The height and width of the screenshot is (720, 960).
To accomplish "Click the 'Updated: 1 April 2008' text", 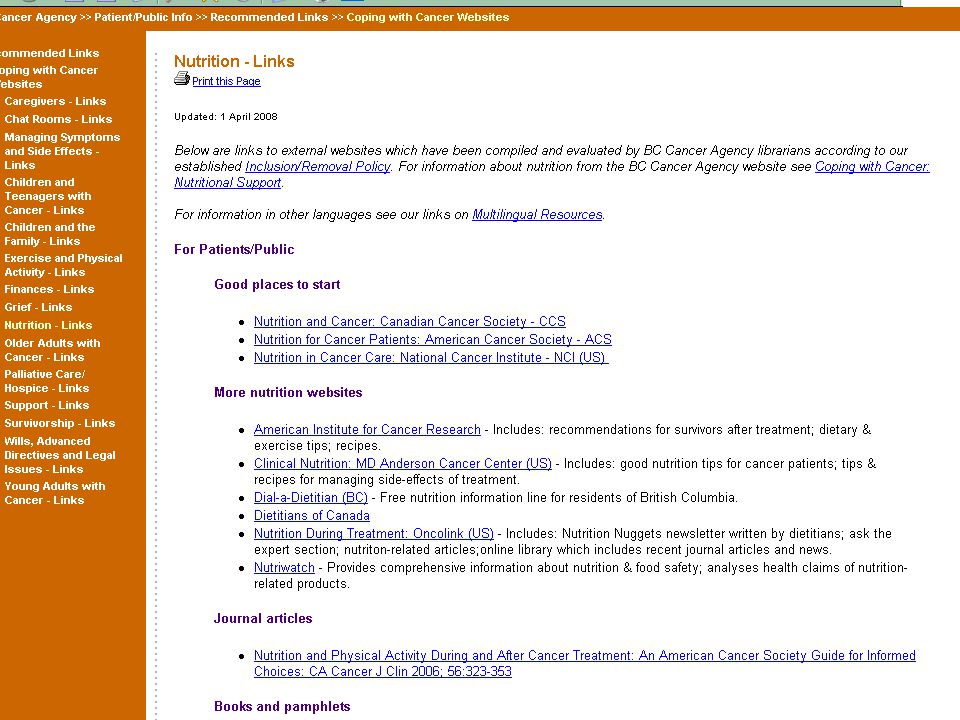I will tap(225, 116).
